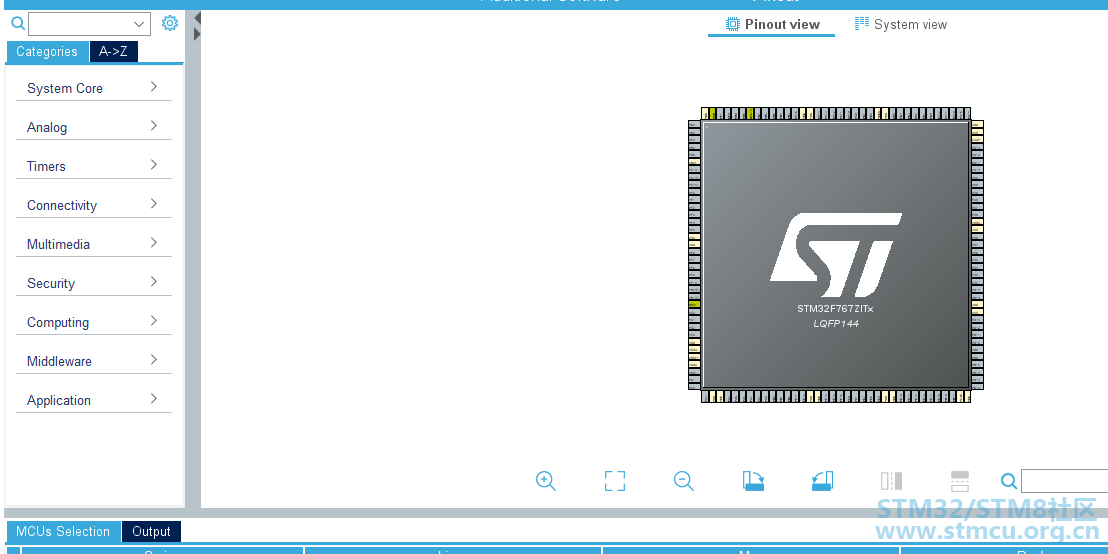1108x554 pixels.
Task: Click the horizontal split view icon
Action: click(x=960, y=481)
